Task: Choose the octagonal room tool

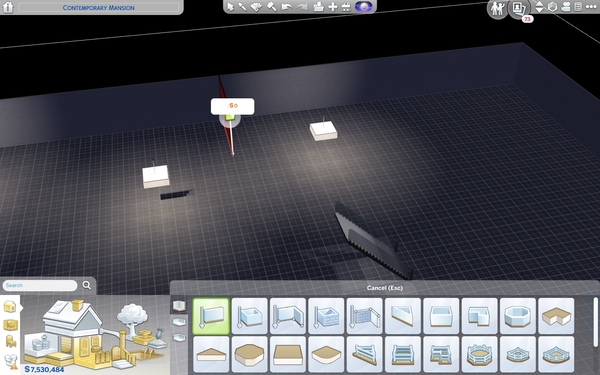Action: click(518, 316)
